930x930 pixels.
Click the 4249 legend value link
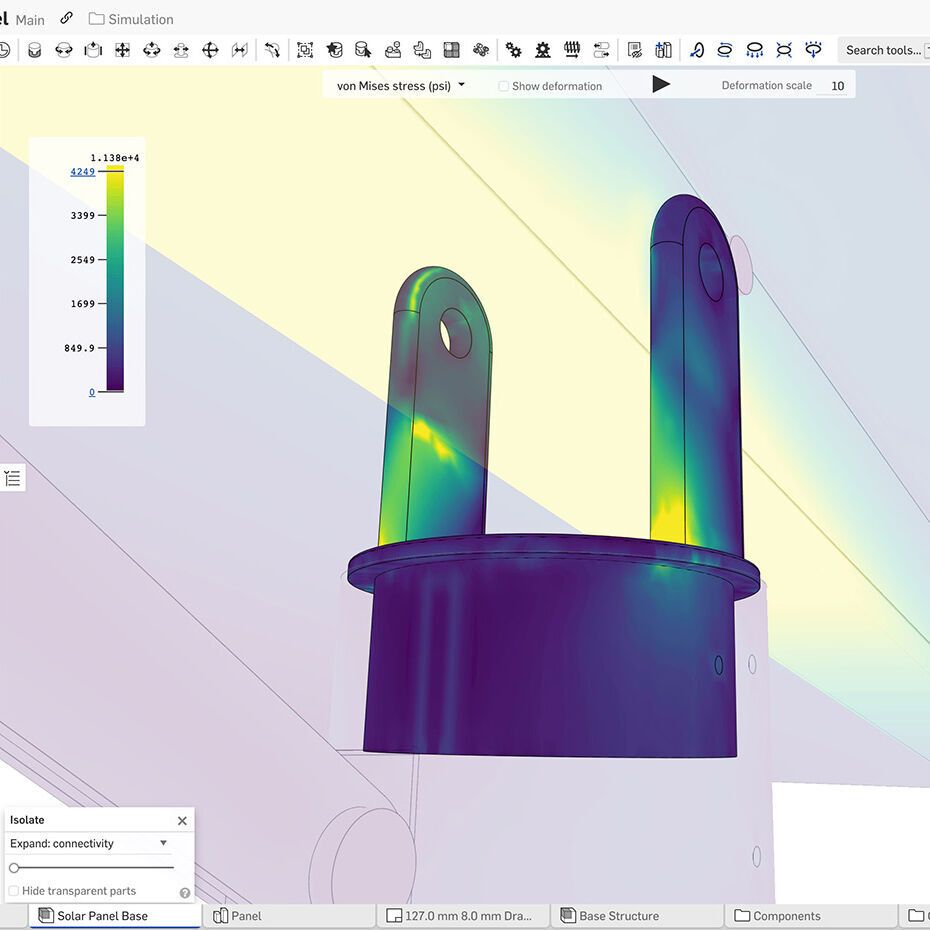(x=82, y=171)
